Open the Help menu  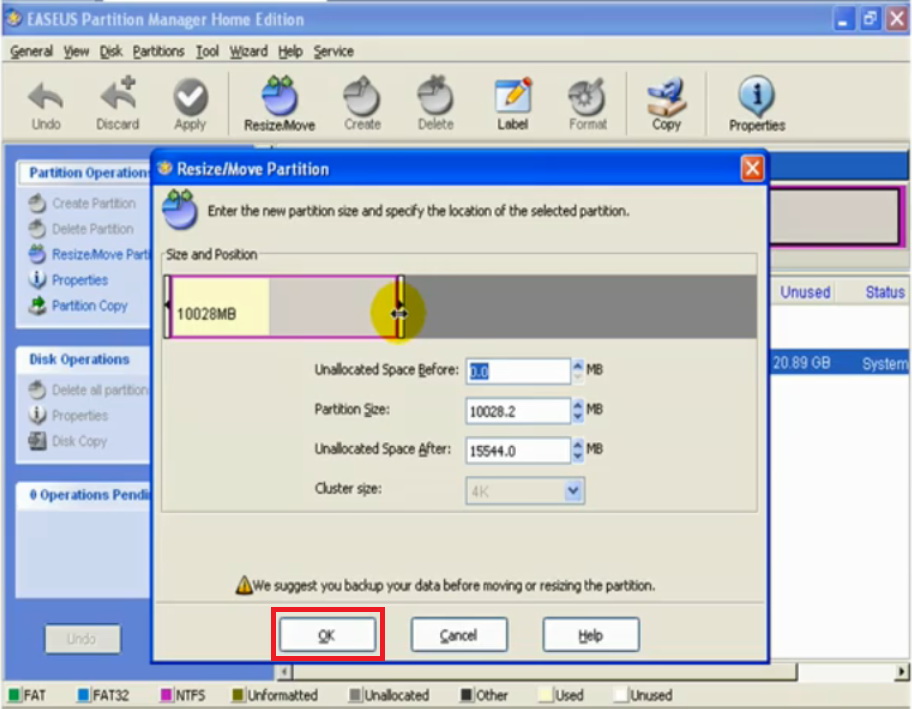coord(290,51)
